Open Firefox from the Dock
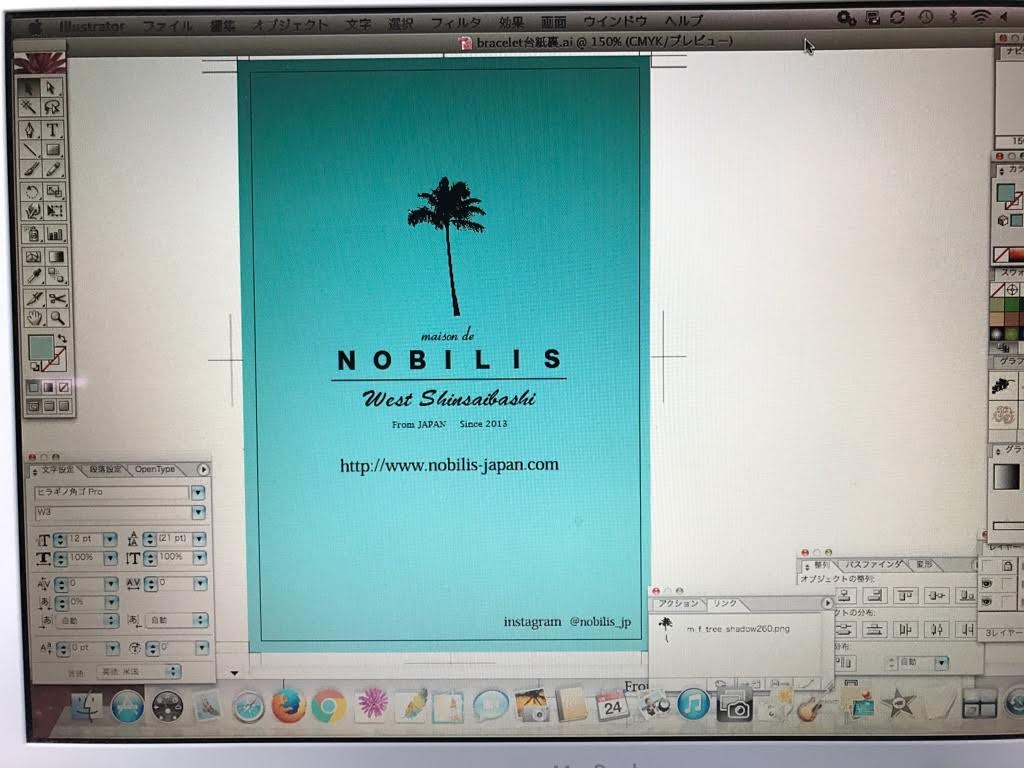The image size is (1024, 768). [288, 706]
